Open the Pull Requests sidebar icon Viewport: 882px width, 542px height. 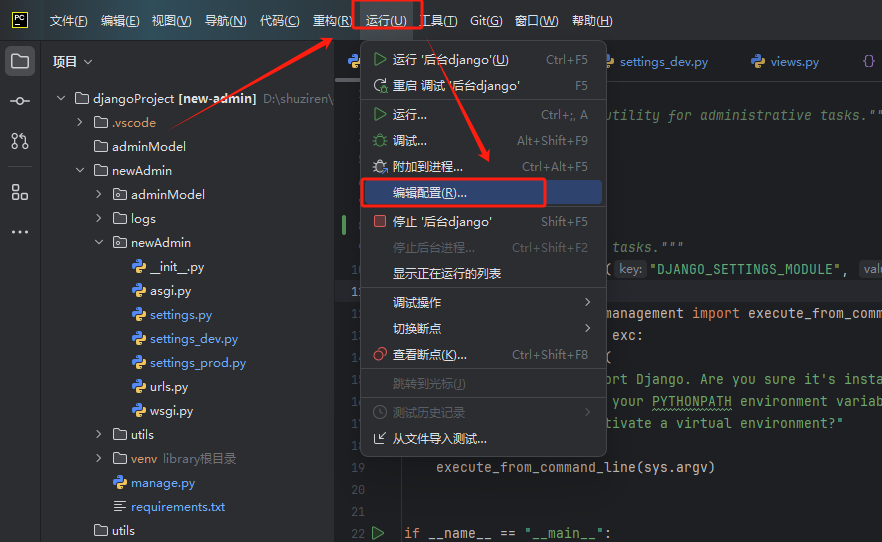(x=20, y=141)
